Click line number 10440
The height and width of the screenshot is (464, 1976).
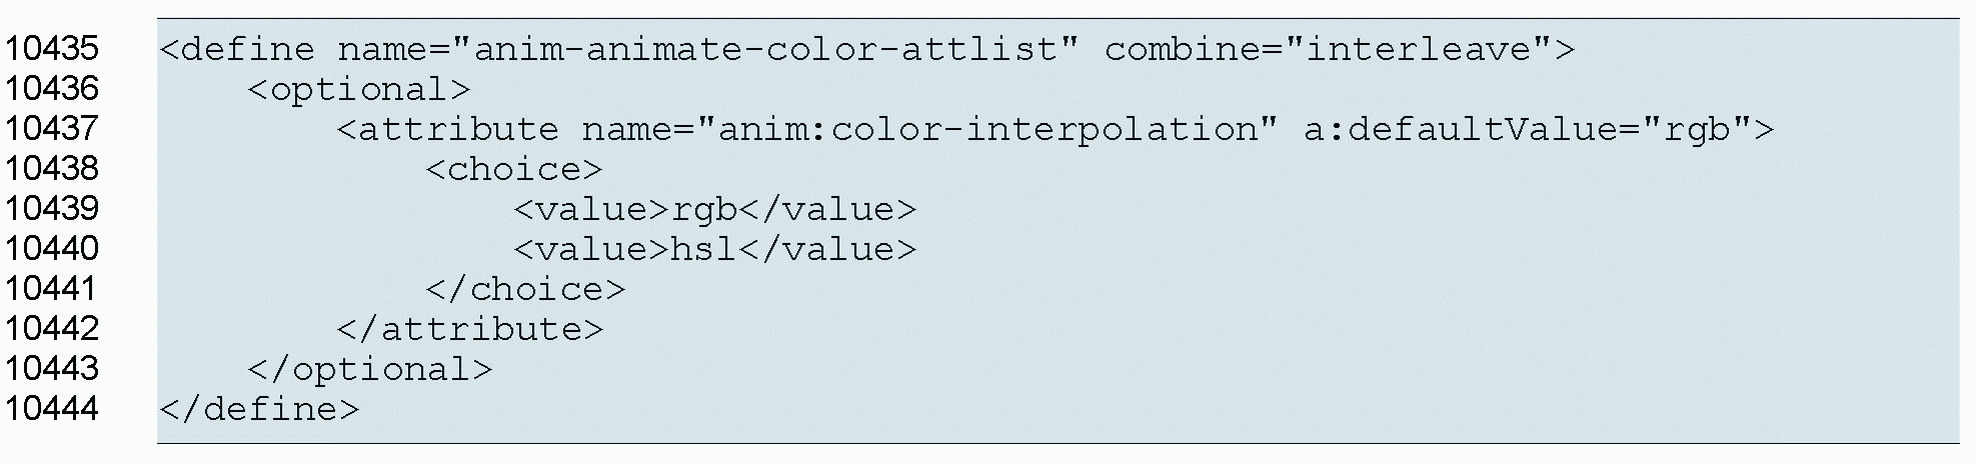point(52,248)
